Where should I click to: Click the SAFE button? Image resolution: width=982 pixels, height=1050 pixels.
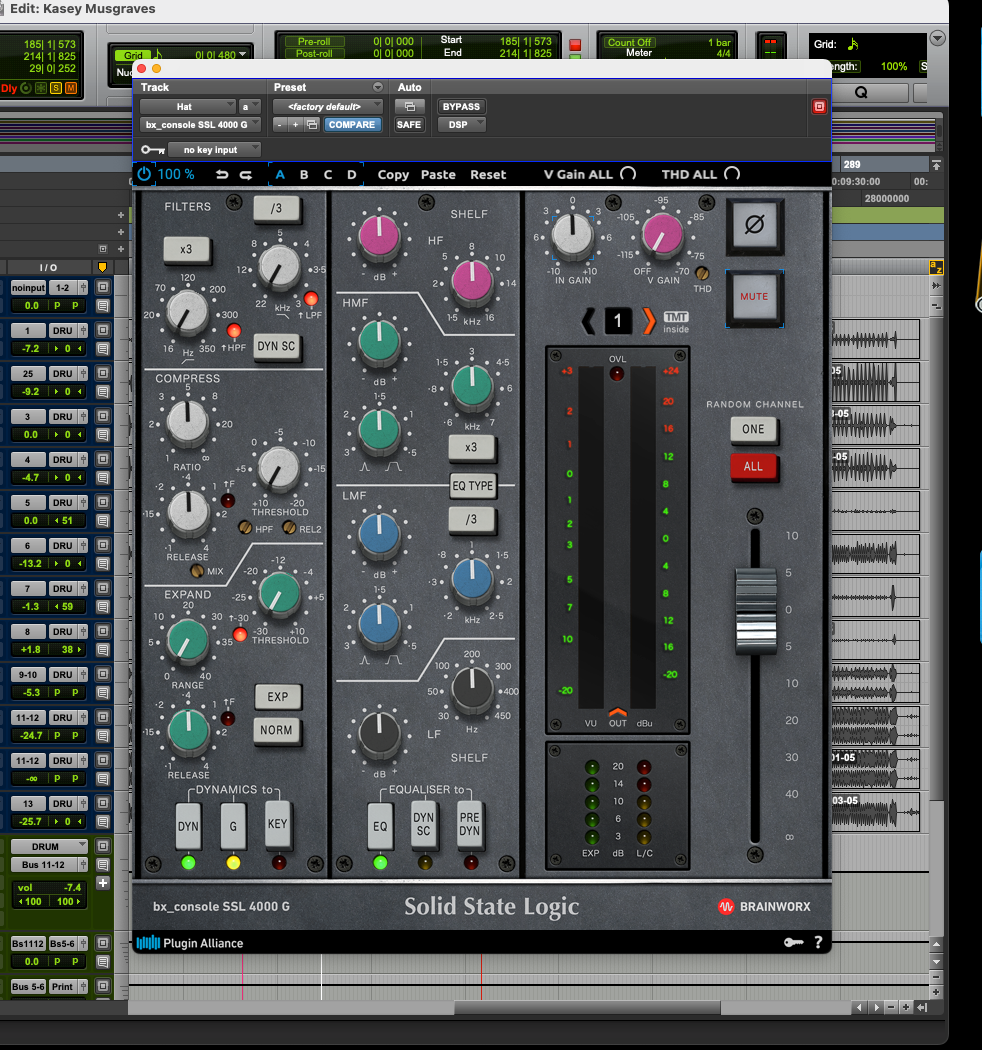coord(409,125)
